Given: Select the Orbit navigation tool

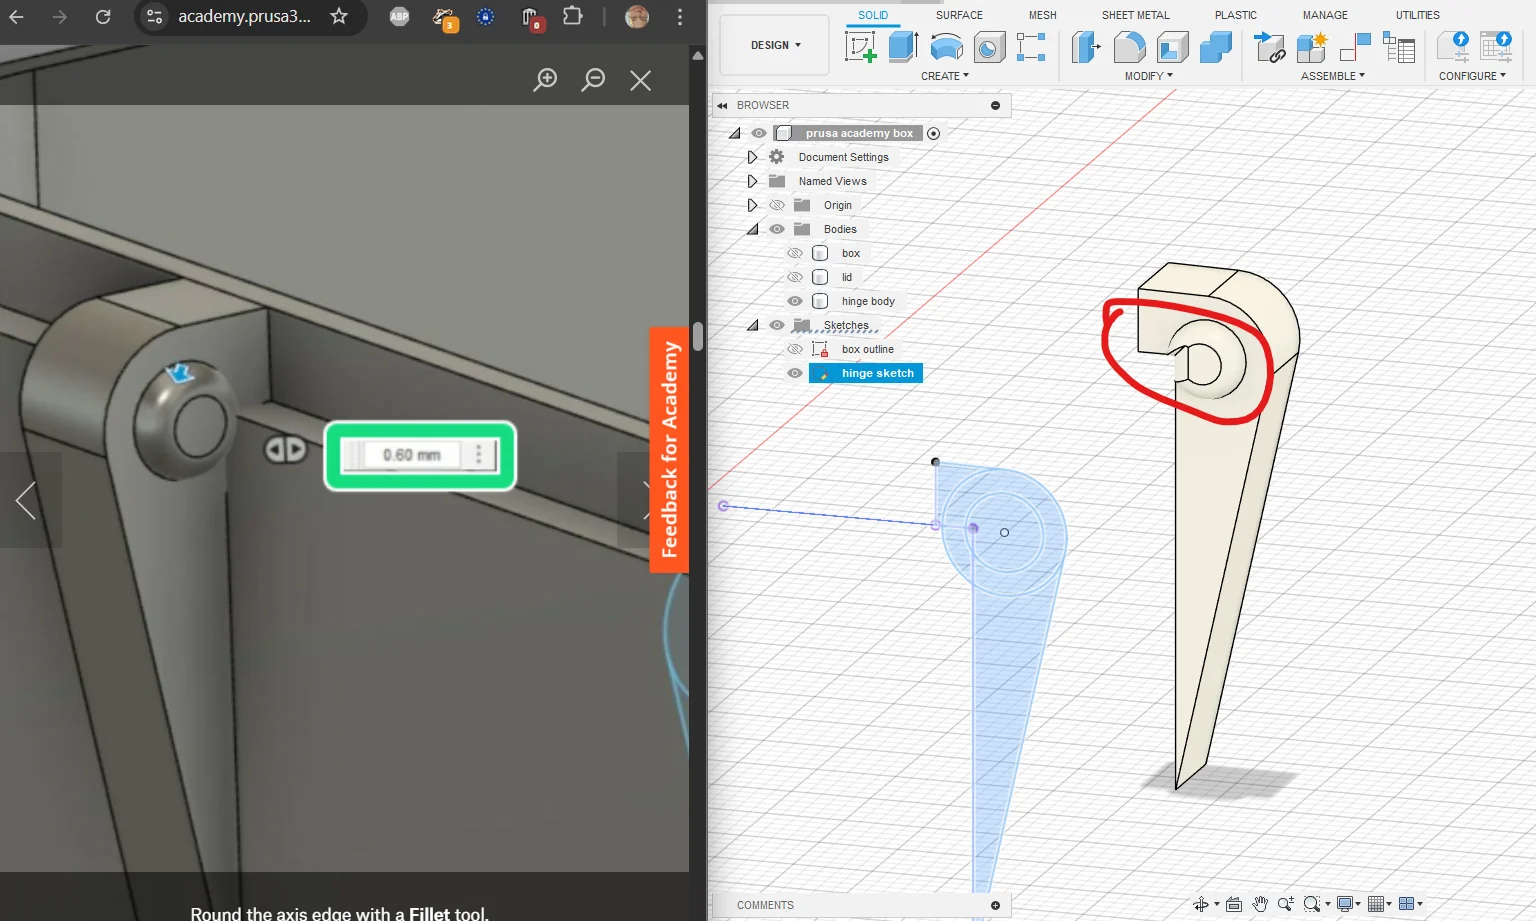Looking at the screenshot, I should 1201,904.
